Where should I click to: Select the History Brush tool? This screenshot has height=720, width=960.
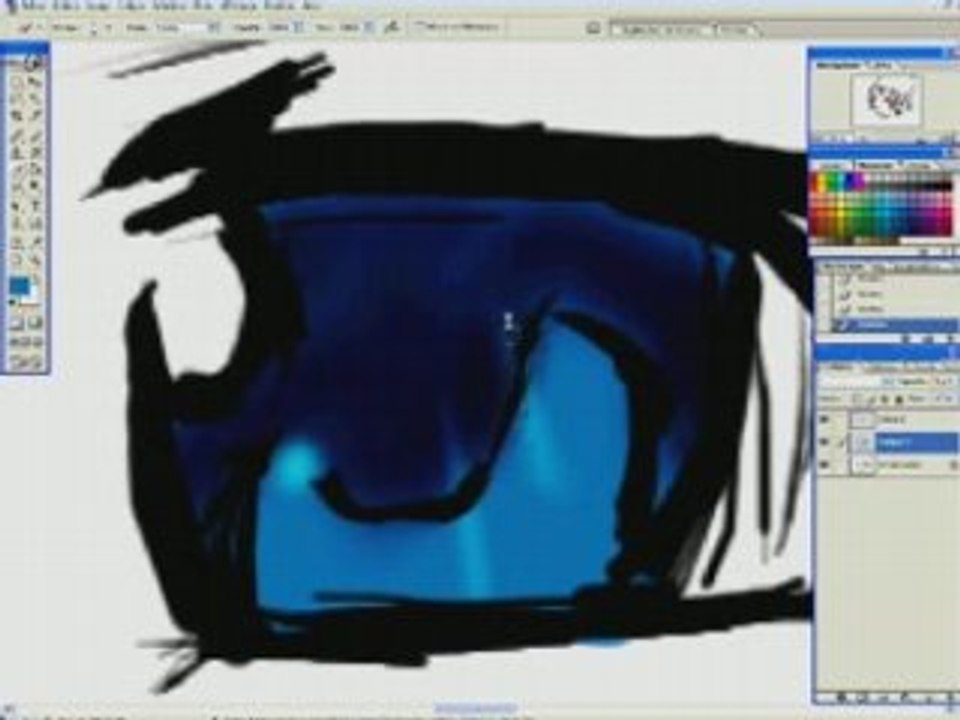[34, 152]
